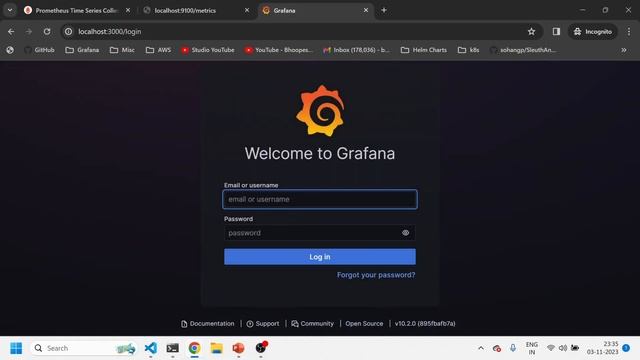Click the Grafana logo
This screenshot has width=640, height=360.
[320, 111]
